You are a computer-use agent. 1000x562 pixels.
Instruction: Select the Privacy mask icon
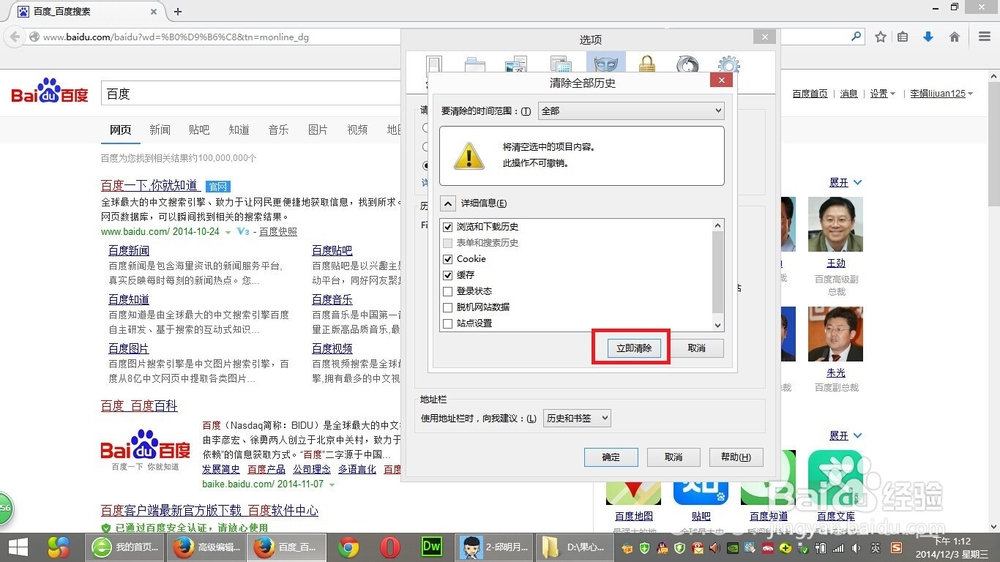[606, 64]
